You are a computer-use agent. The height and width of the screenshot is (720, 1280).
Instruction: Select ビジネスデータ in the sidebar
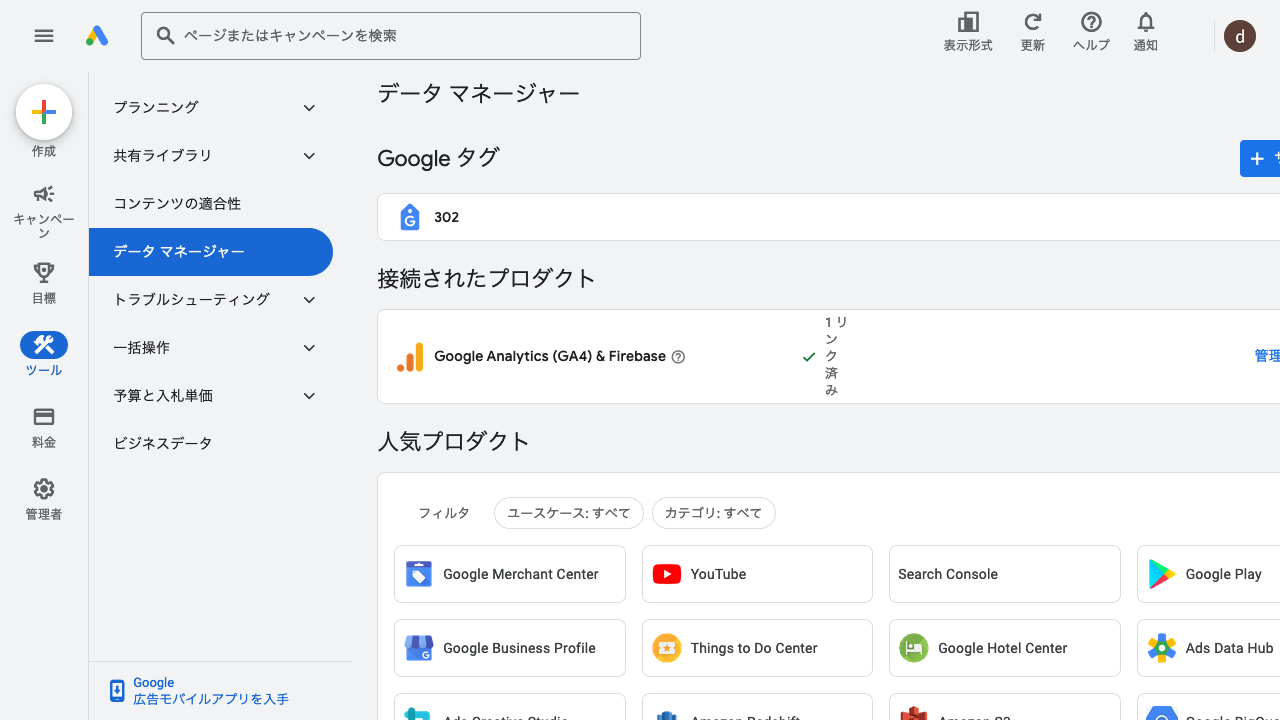163,444
